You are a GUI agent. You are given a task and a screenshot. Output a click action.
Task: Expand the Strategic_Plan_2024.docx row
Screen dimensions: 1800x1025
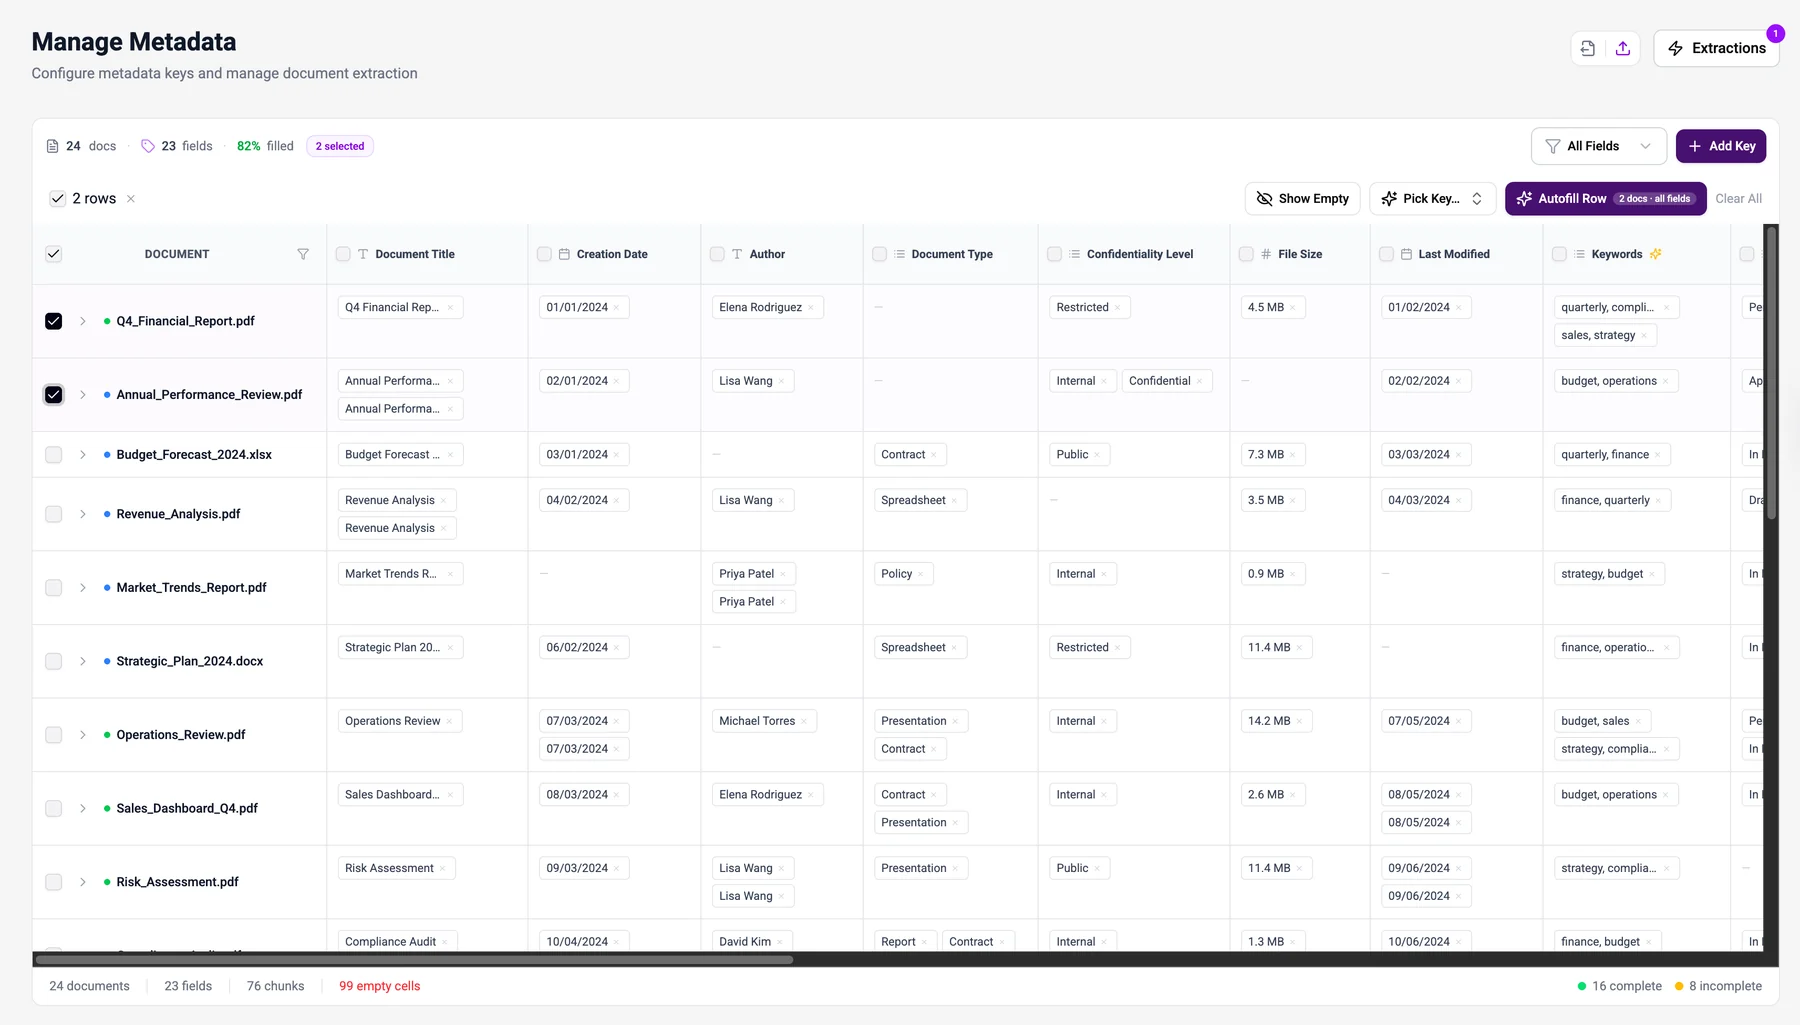click(83, 661)
